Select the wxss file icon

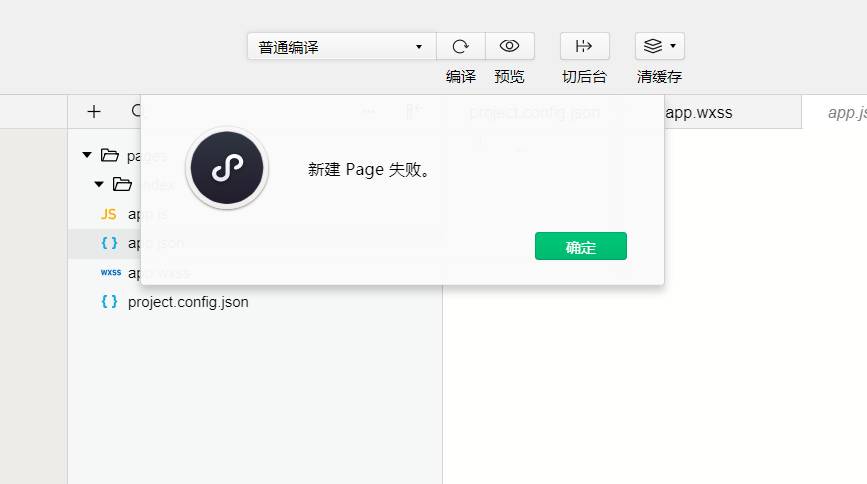(x=111, y=272)
